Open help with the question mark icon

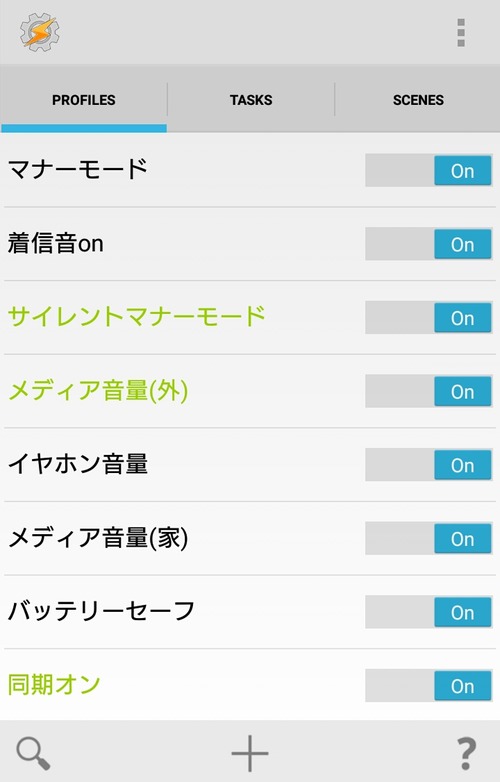pyautogui.click(x=466, y=754)
